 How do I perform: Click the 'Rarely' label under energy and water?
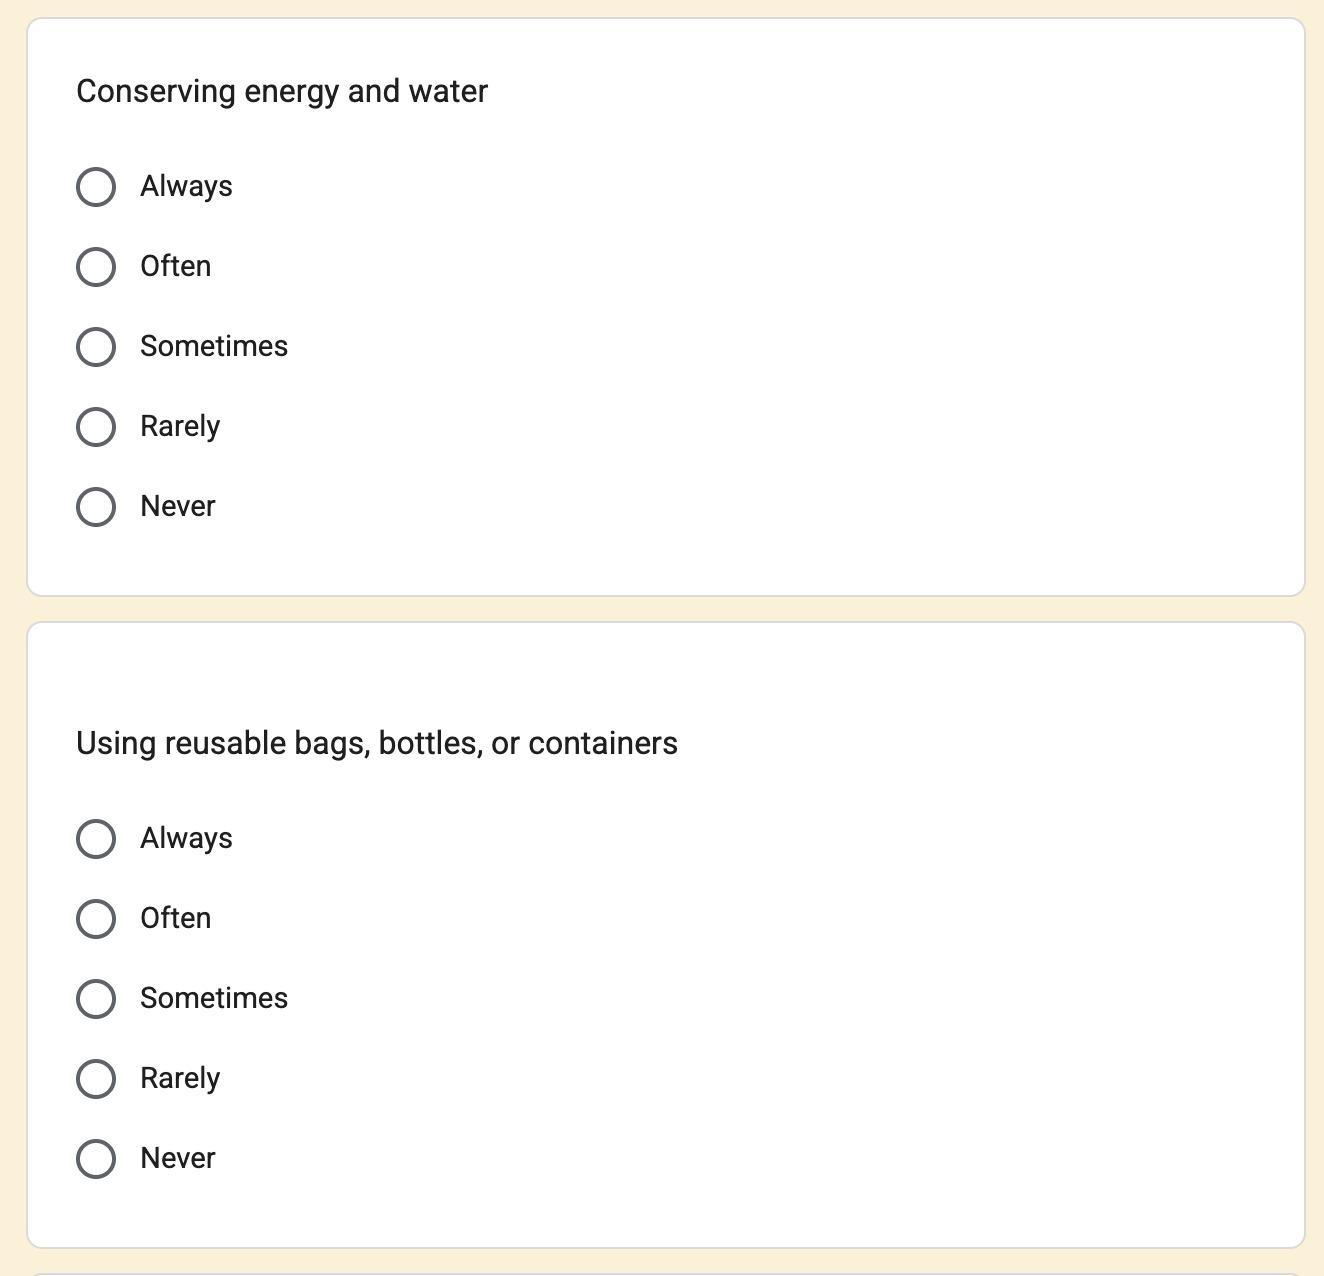click(180, 427)
